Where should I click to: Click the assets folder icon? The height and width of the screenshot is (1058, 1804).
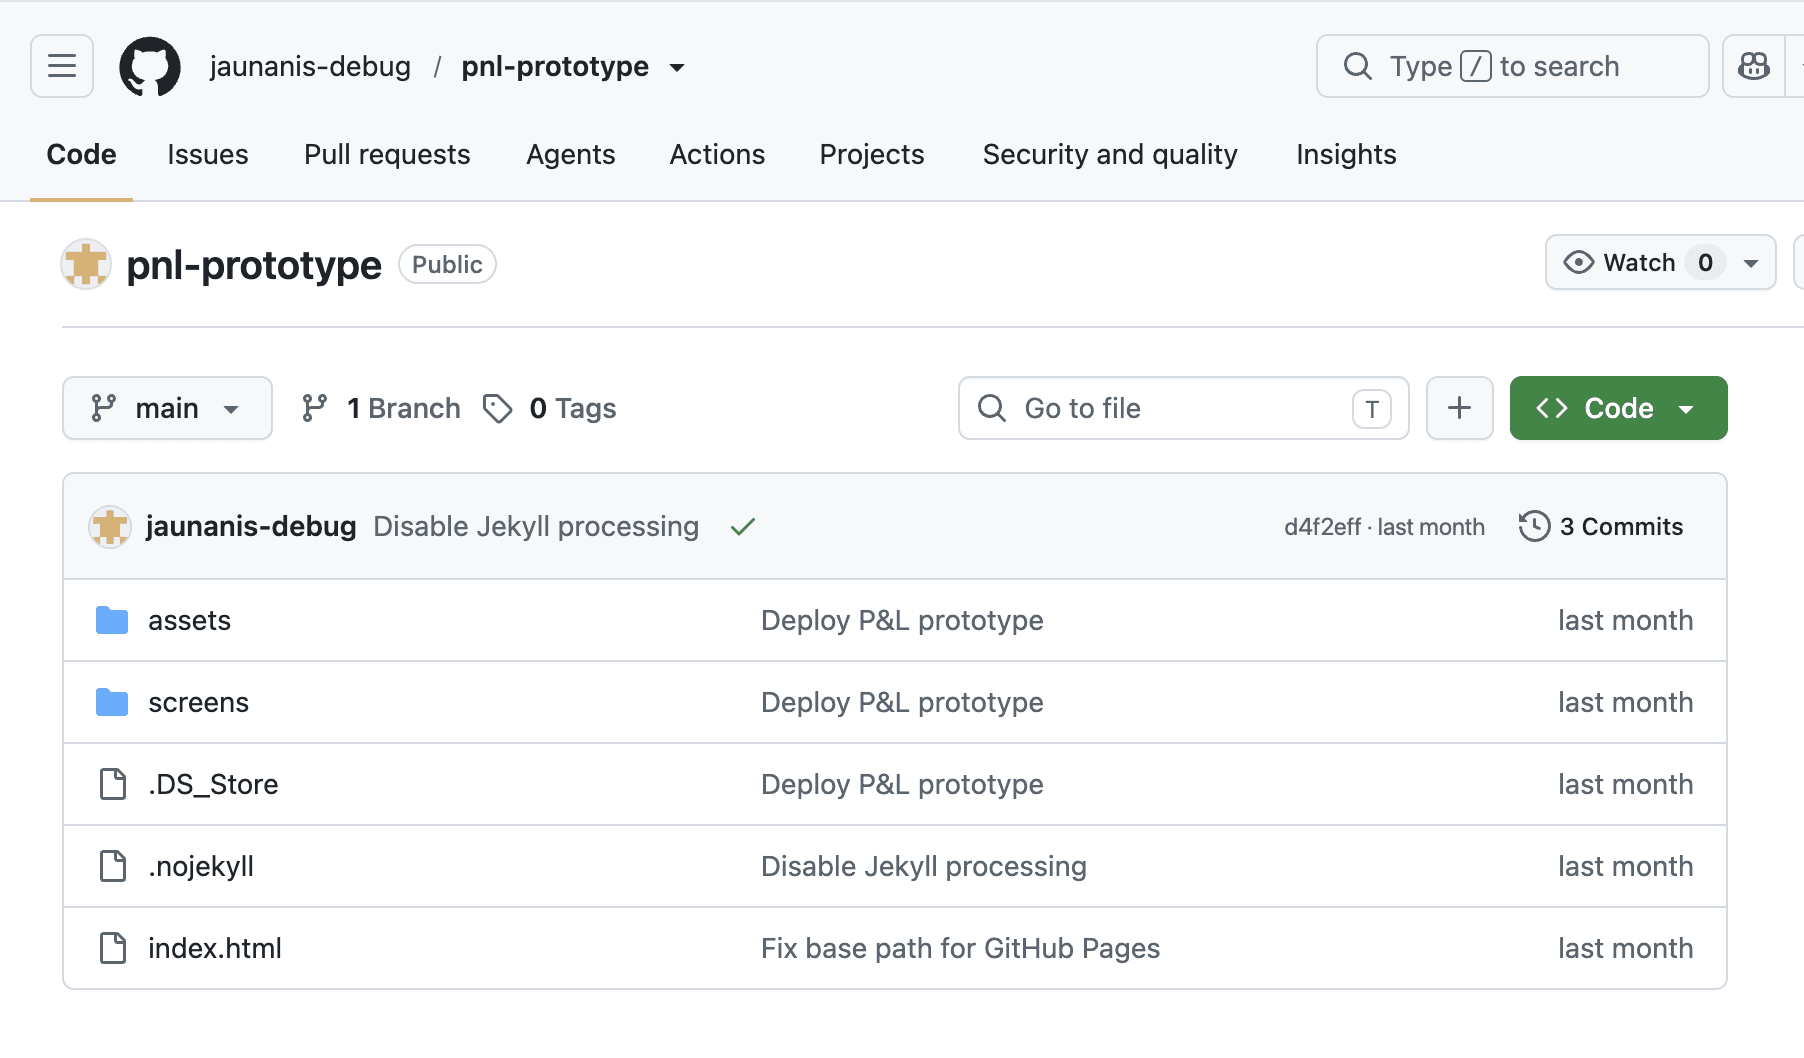[112, 620]
